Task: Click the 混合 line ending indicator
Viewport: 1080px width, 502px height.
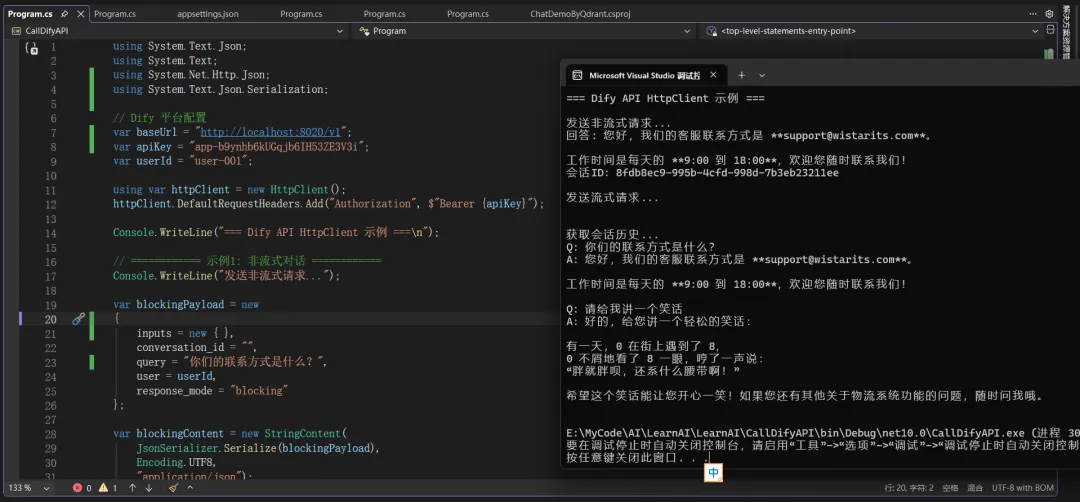Action: 975,488
